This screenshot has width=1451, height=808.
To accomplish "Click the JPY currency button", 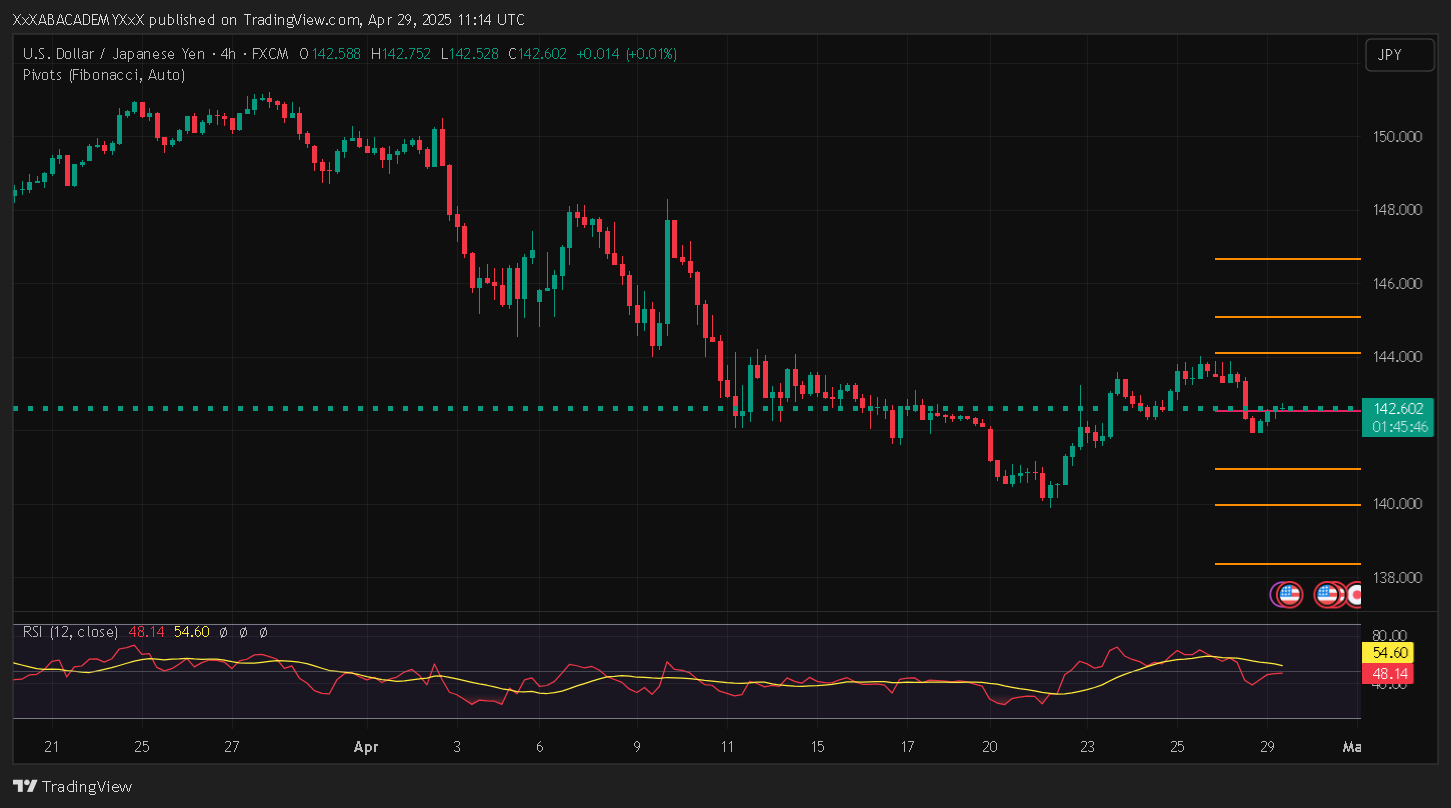I will pos(1391,55).
